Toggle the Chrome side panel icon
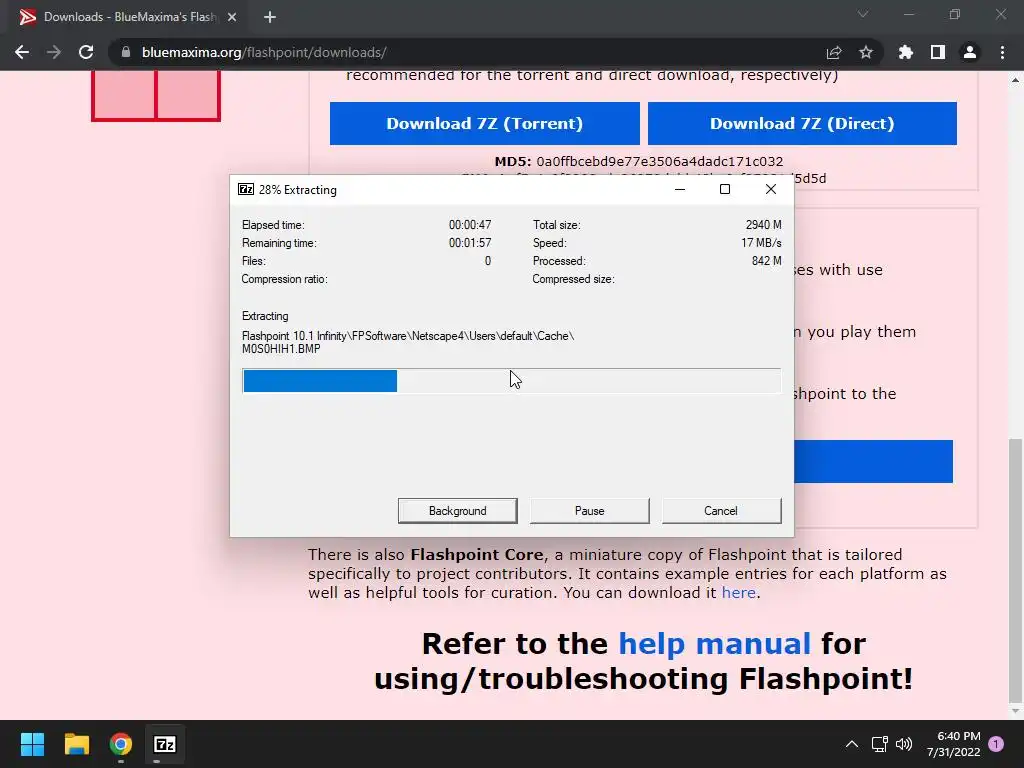 [x=938, y=52]
